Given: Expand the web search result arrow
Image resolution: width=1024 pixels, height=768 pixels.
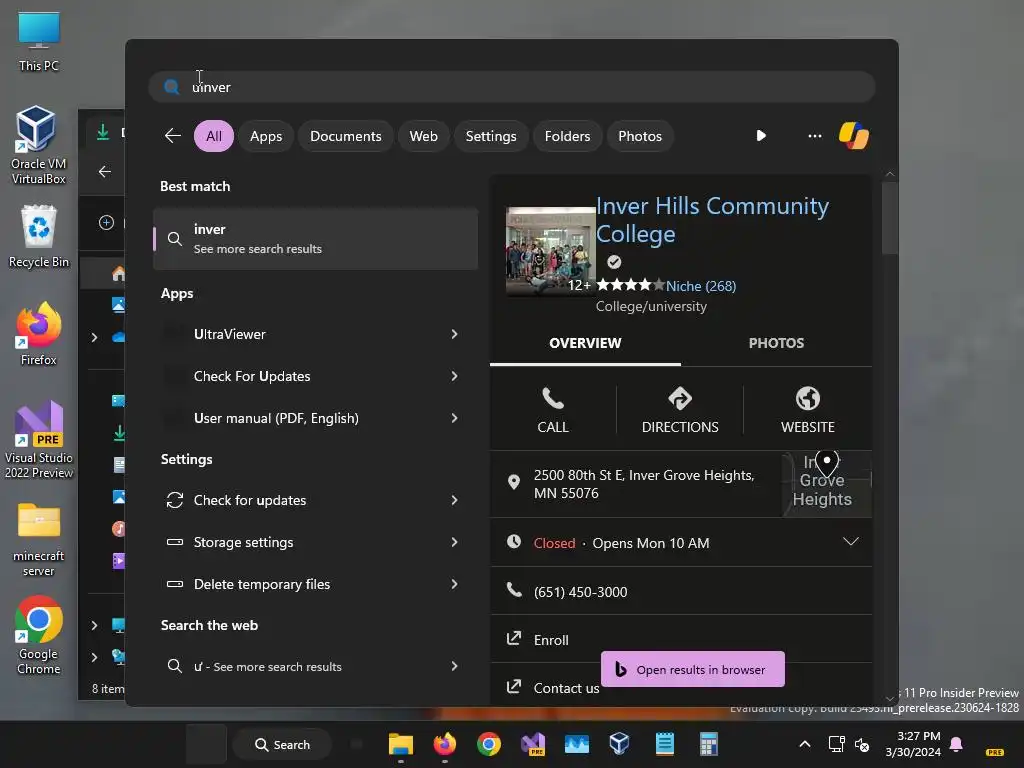Looking at the screenshot, I should (455, 666).
